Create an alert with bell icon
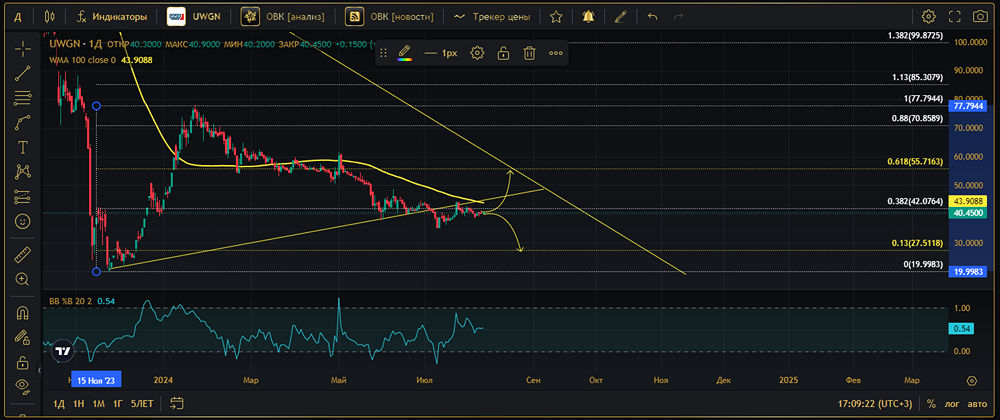The width and height of the screenshot is (1000, 420). [x=587, y=17]
